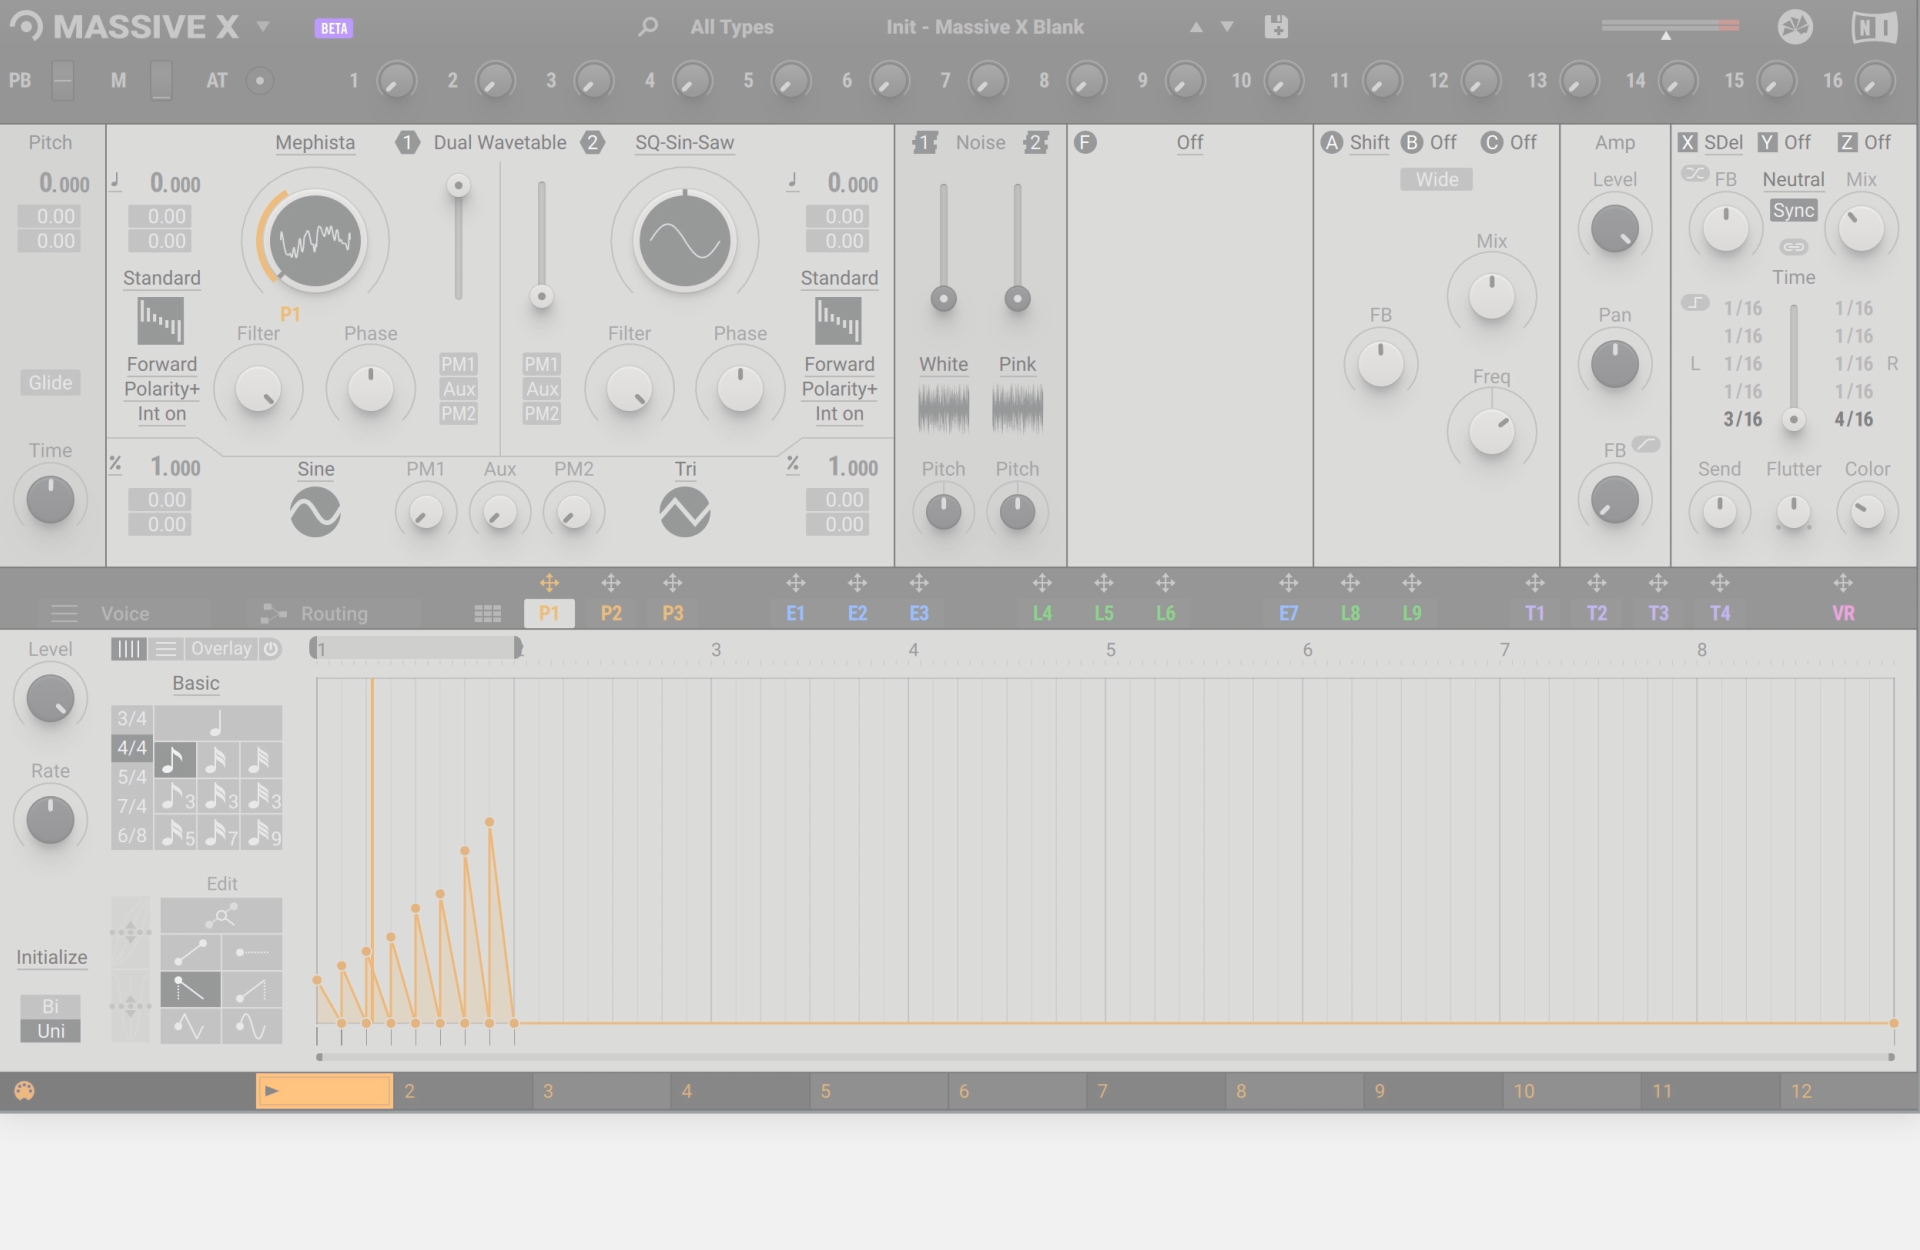The width and height of the screenshot is (1920, 1250).
Task: Open insert effect A Shift dropdown
Action: point(1369,142)
